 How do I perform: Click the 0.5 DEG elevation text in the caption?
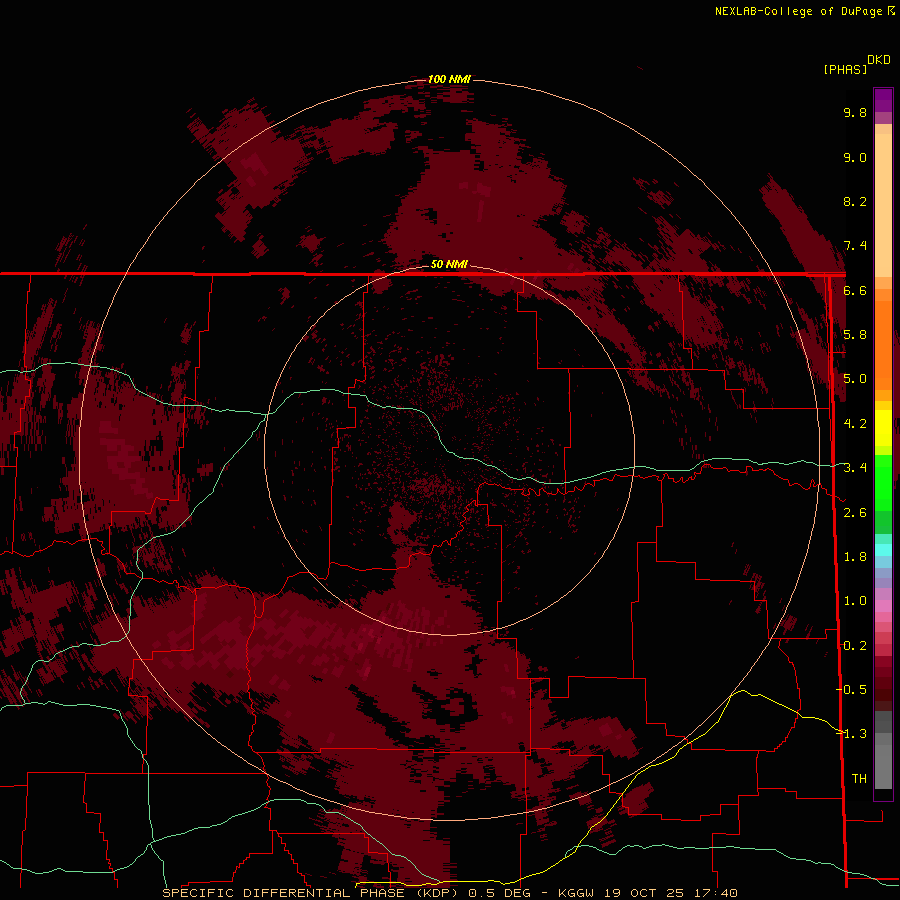click(x=500, y=893)
